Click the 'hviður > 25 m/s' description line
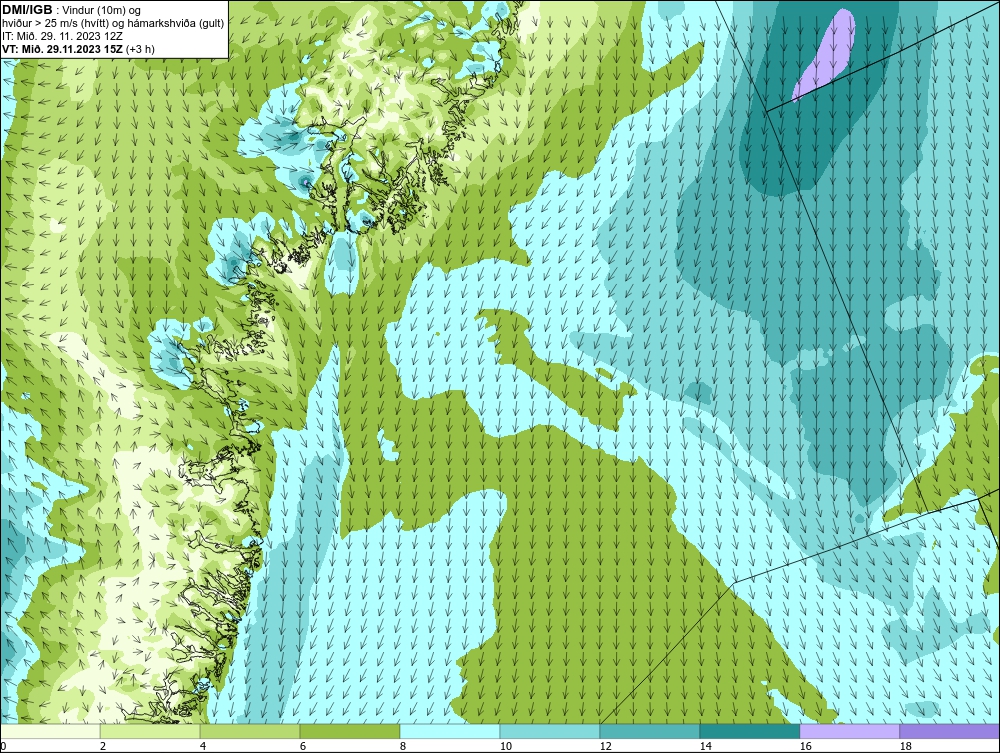 [x=113, y=24]
